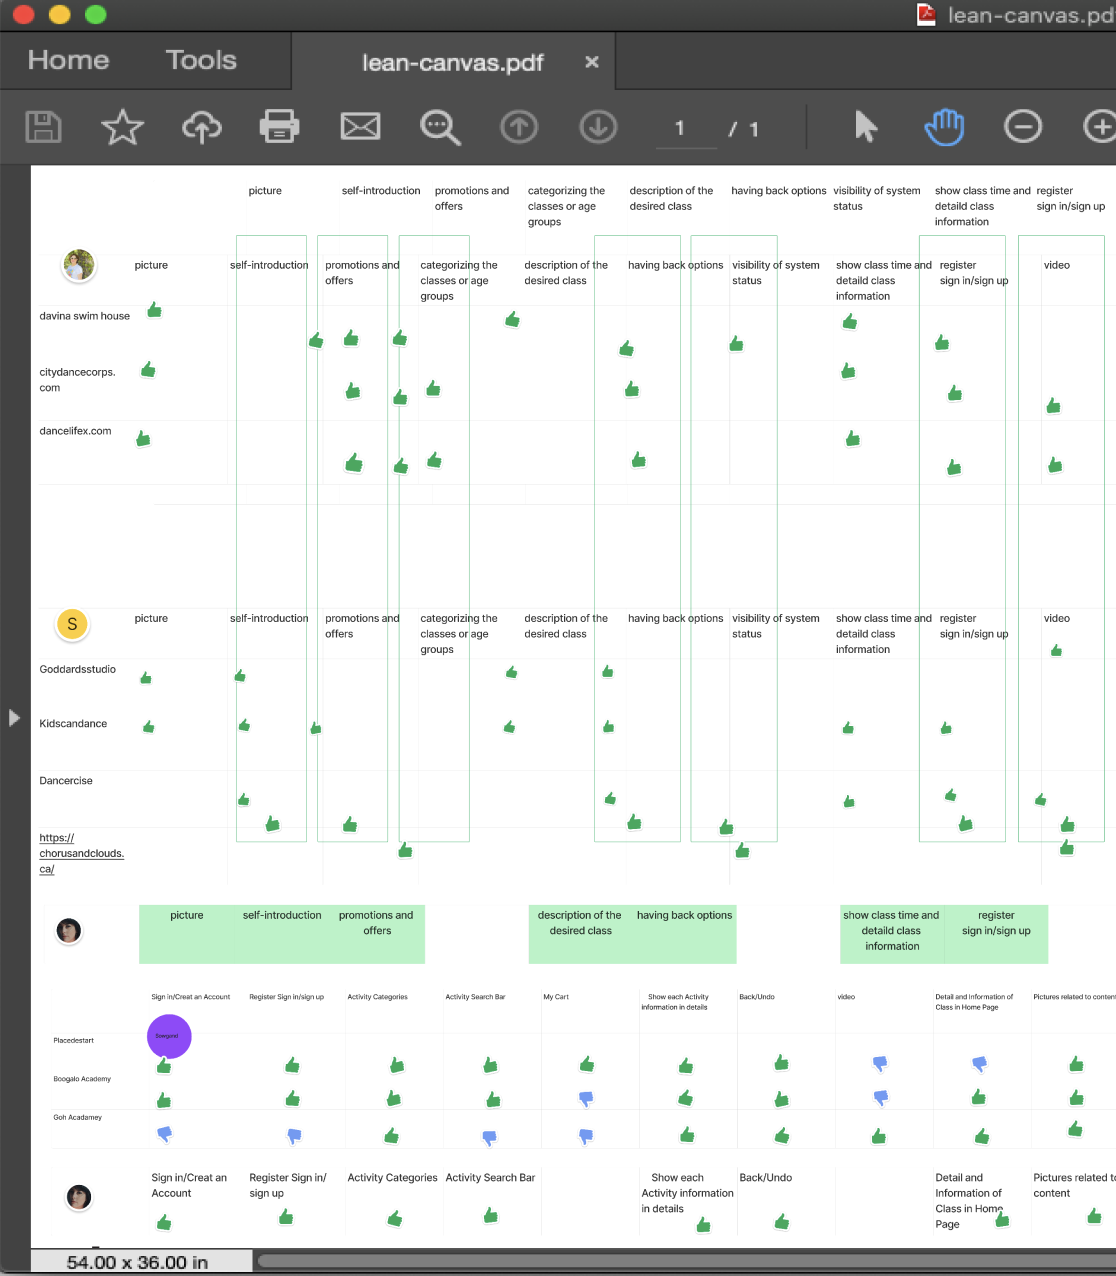This screenshot has width=1116, height=1276.
Task: Go to previous page arrow
Action: pyautogui.click(x=519, y=127)
